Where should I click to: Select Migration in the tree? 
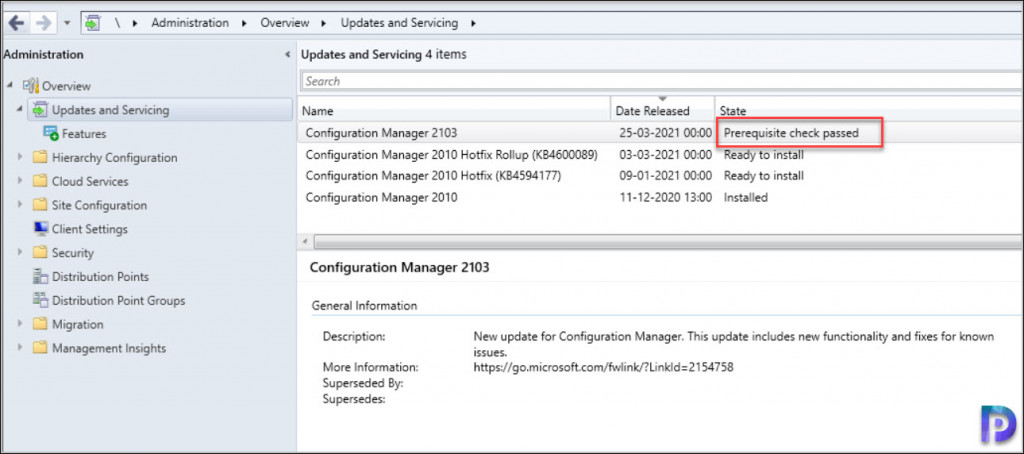[78, 324]
